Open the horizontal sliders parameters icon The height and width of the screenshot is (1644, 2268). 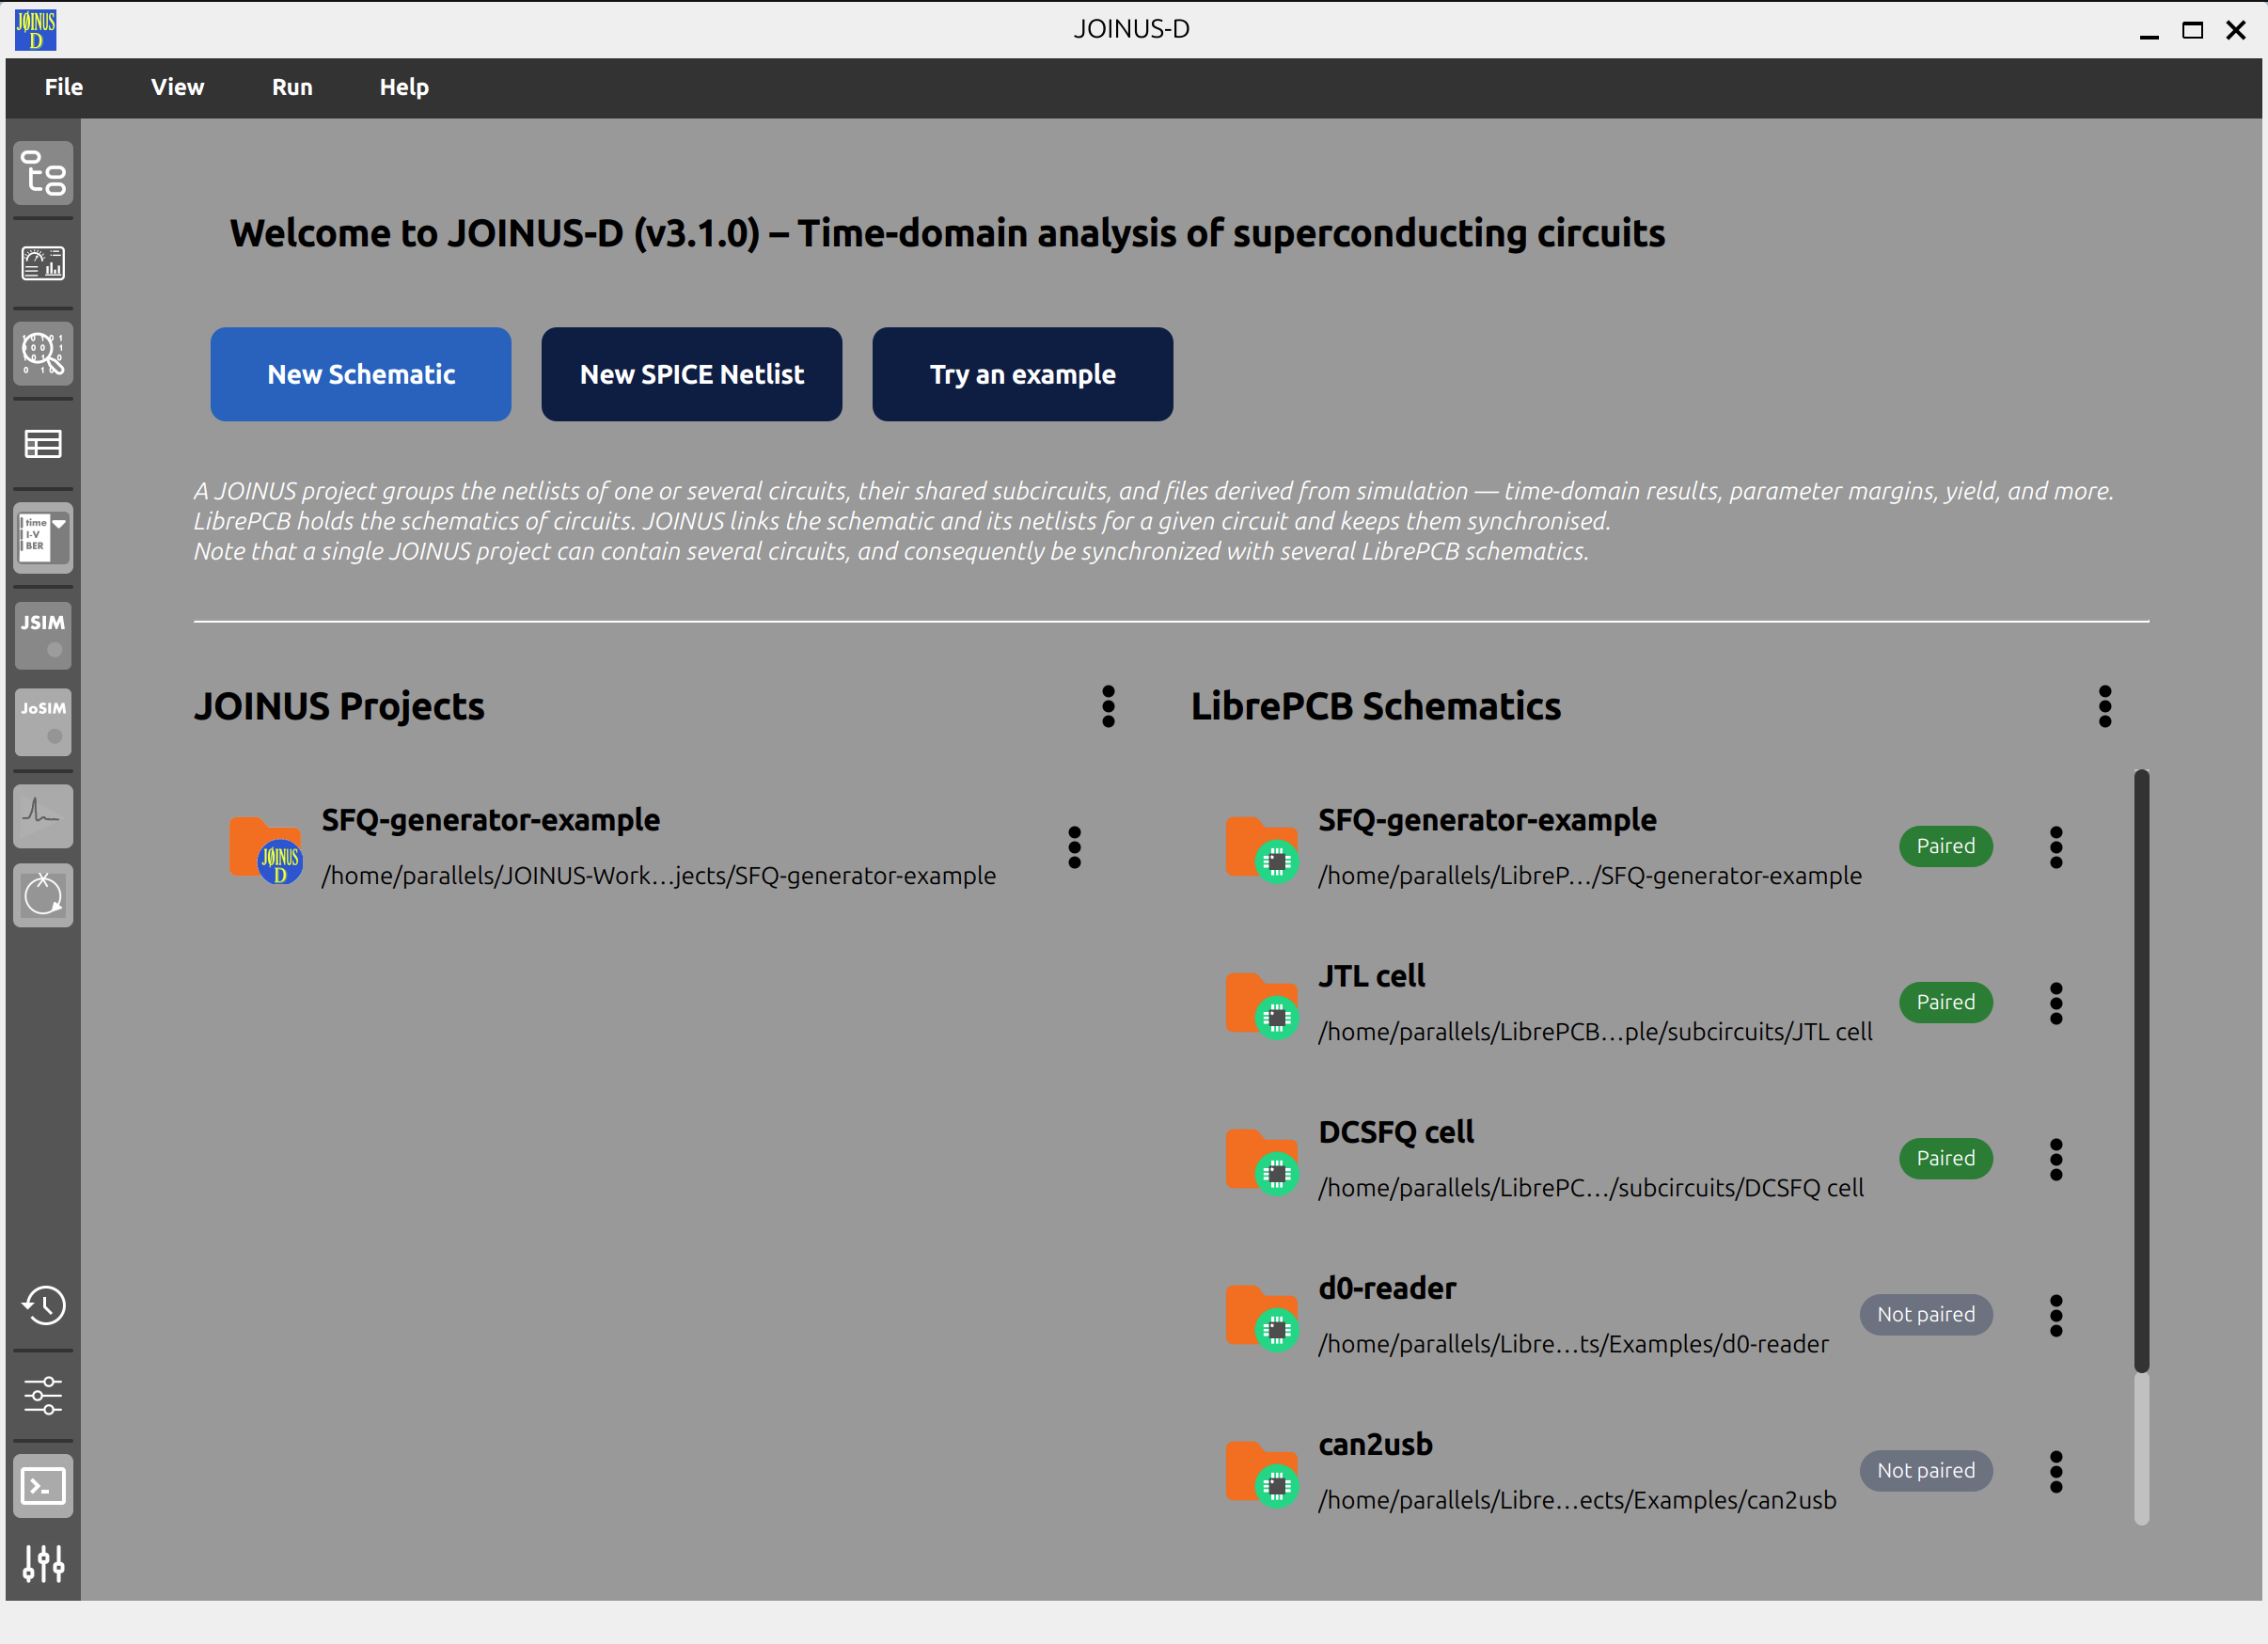tap(43, 1395)
